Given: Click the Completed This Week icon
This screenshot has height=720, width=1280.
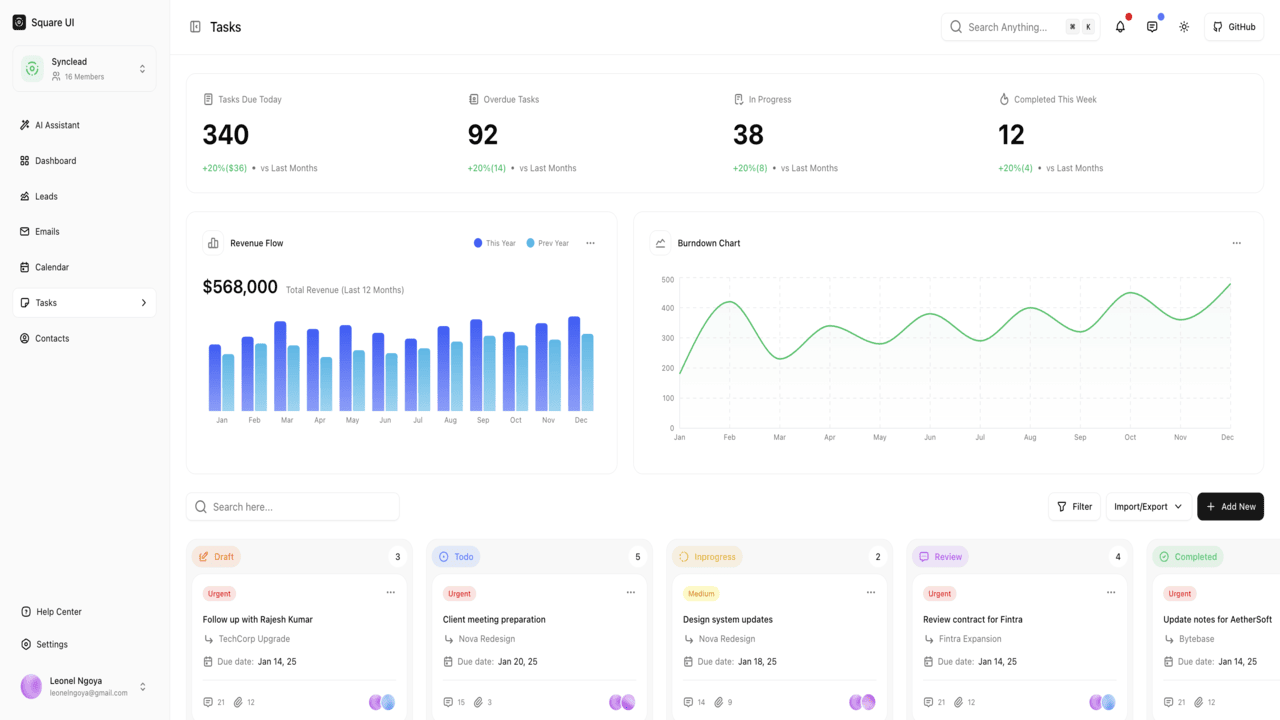Looking at the screenshot, I should coord(1004,99).
